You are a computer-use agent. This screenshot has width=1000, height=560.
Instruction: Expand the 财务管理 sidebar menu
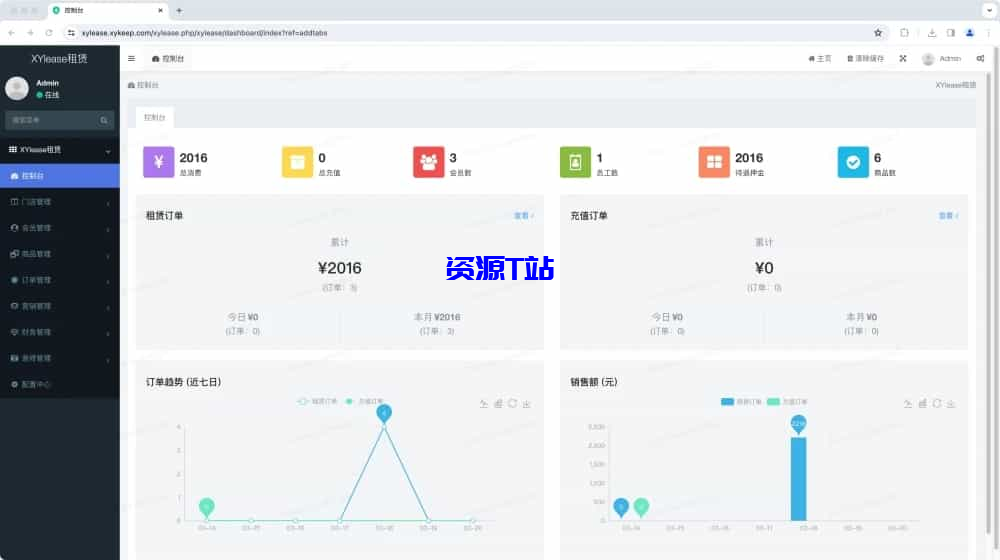click(60, 333)
